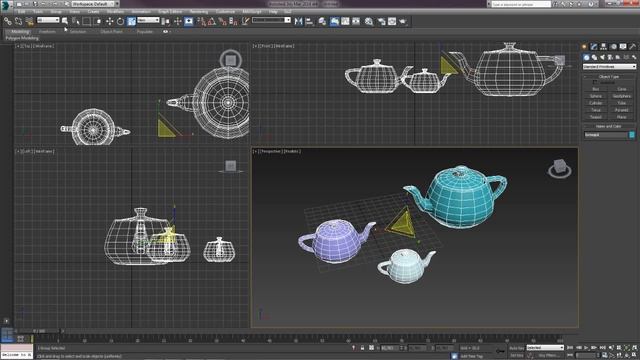Open Select by Name tool
The height and width of the screenshot is (360, 640).
tap(76, 21)
